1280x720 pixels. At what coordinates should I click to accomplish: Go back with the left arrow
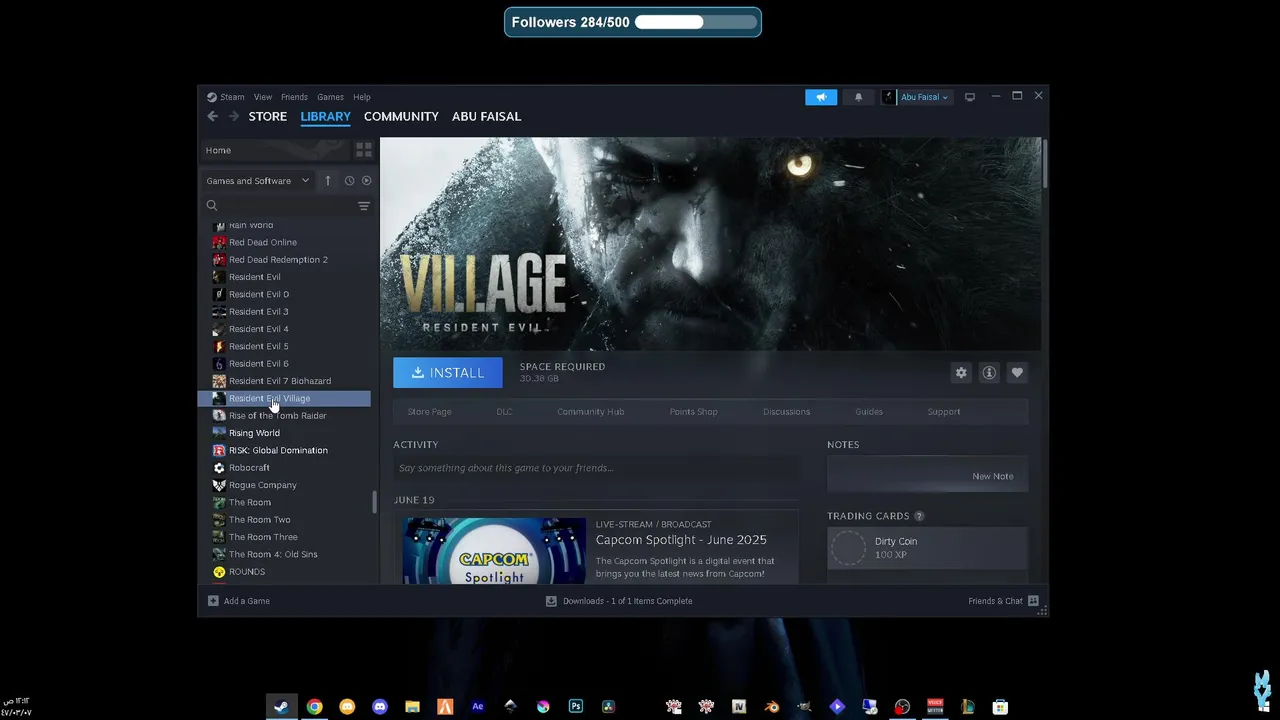(212, 116)
